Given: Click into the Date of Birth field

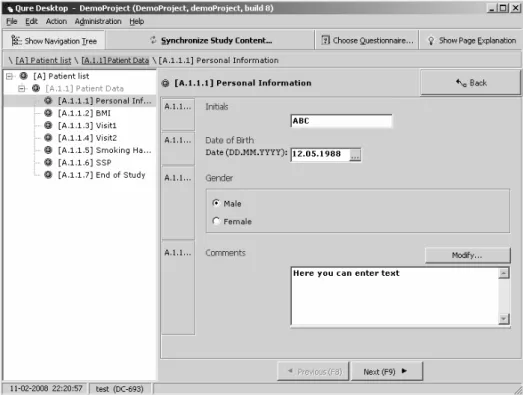Looking at the screenshot, I should point(320,154).
